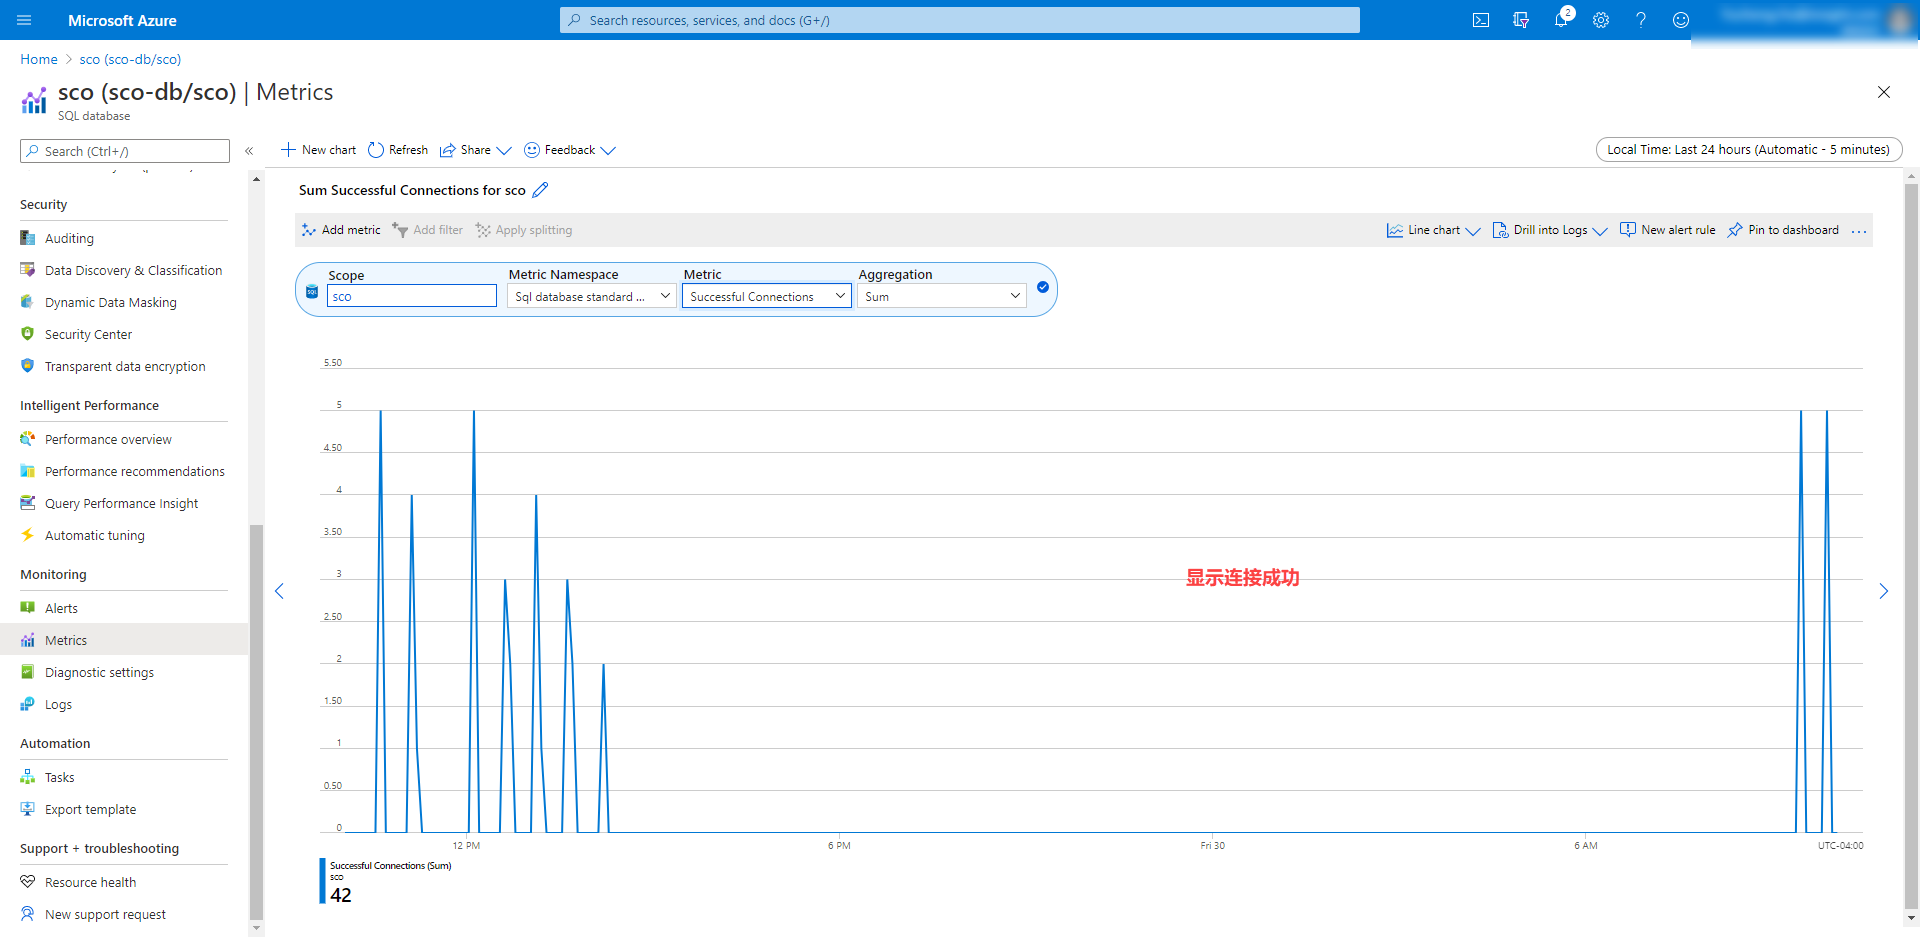The height and width of the screenshot is (937, 1920).
Task: Create a New alert rule
Action: 1668,230
